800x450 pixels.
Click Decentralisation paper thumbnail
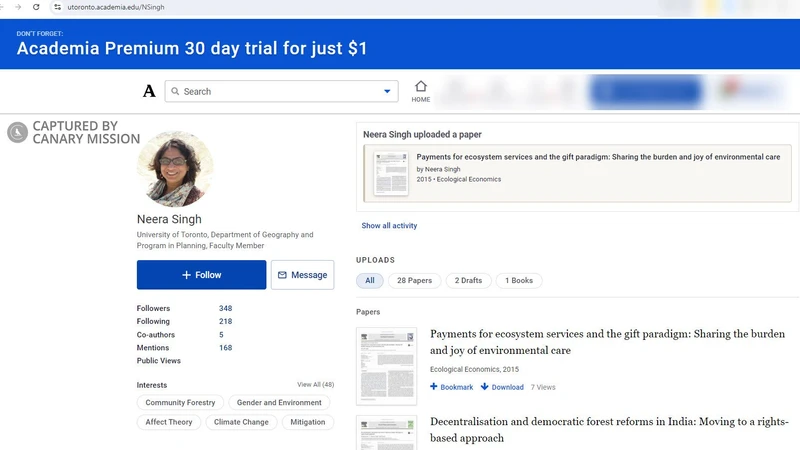click(386, 433)
